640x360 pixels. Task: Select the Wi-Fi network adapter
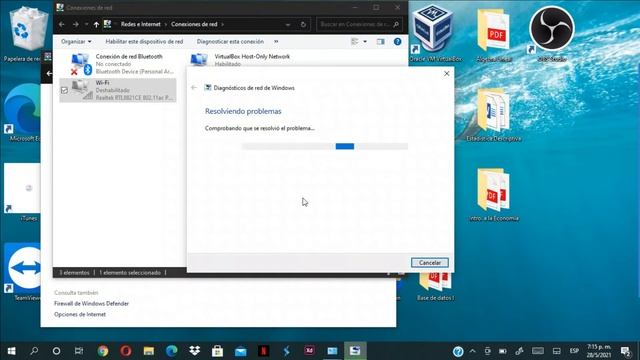tap(118, 90)
